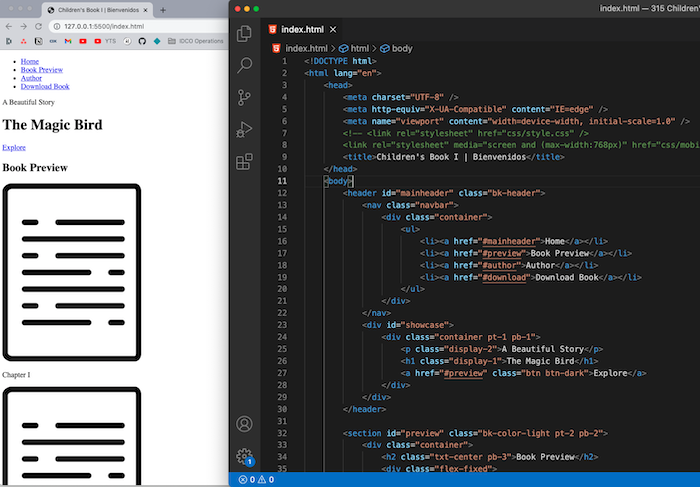
Task: Open the Run and Debug view
Action: [244, 129]
